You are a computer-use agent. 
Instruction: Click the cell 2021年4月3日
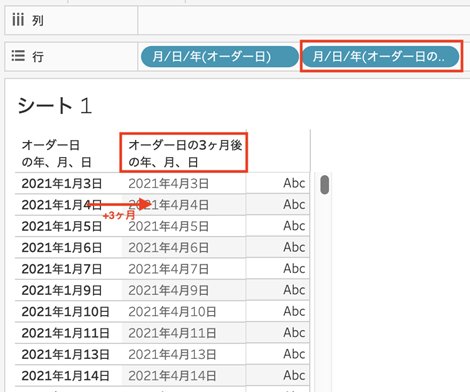[x=168, y=184]
